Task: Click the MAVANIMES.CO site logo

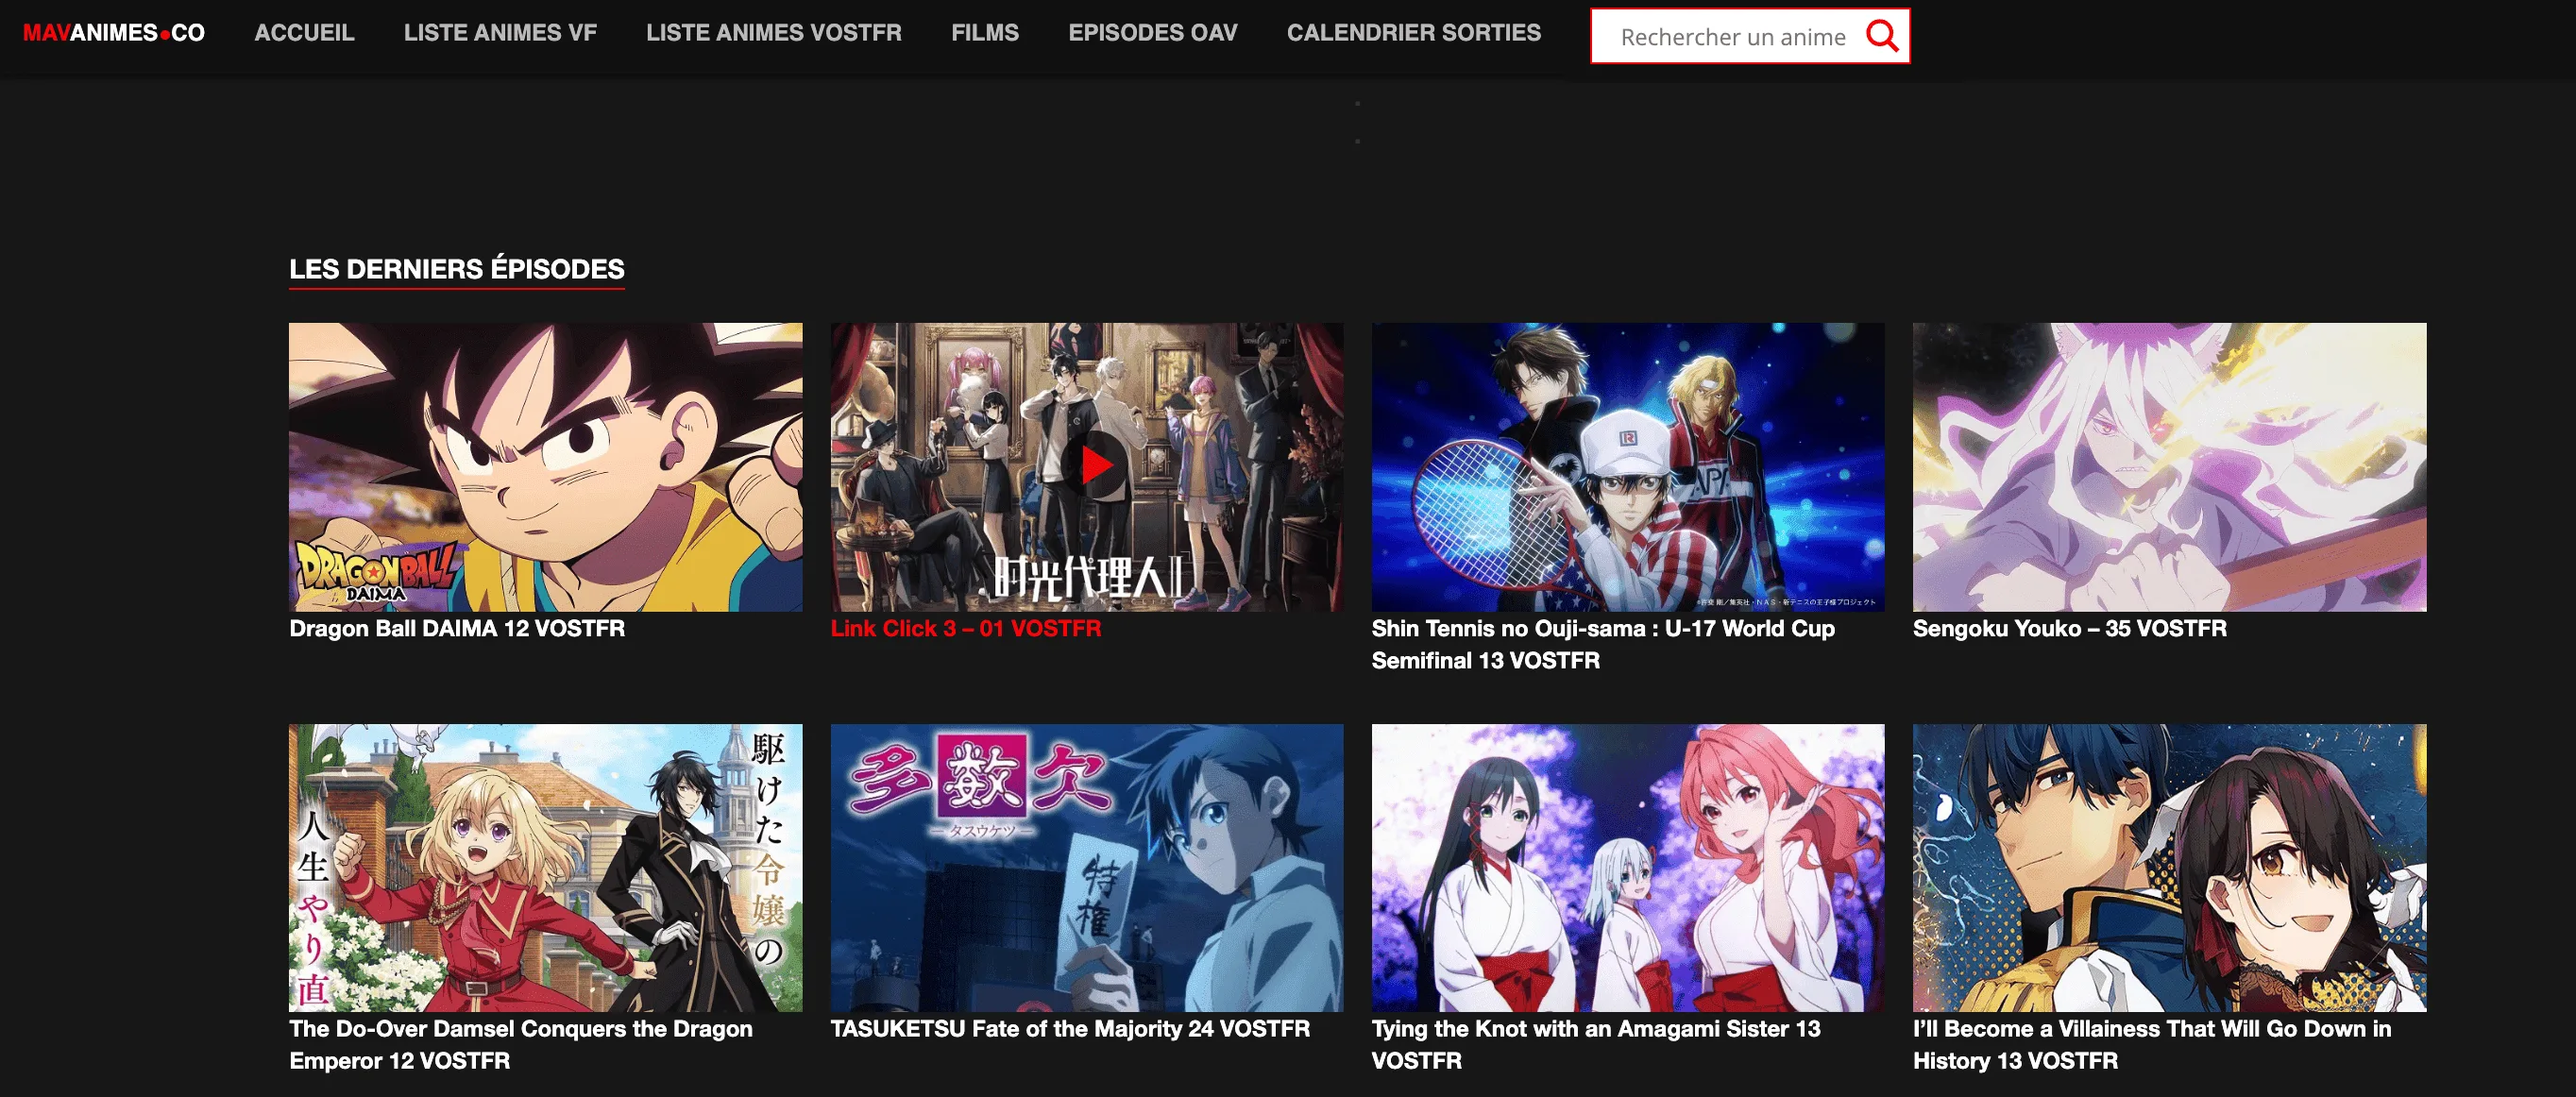Action: point(113,31)
